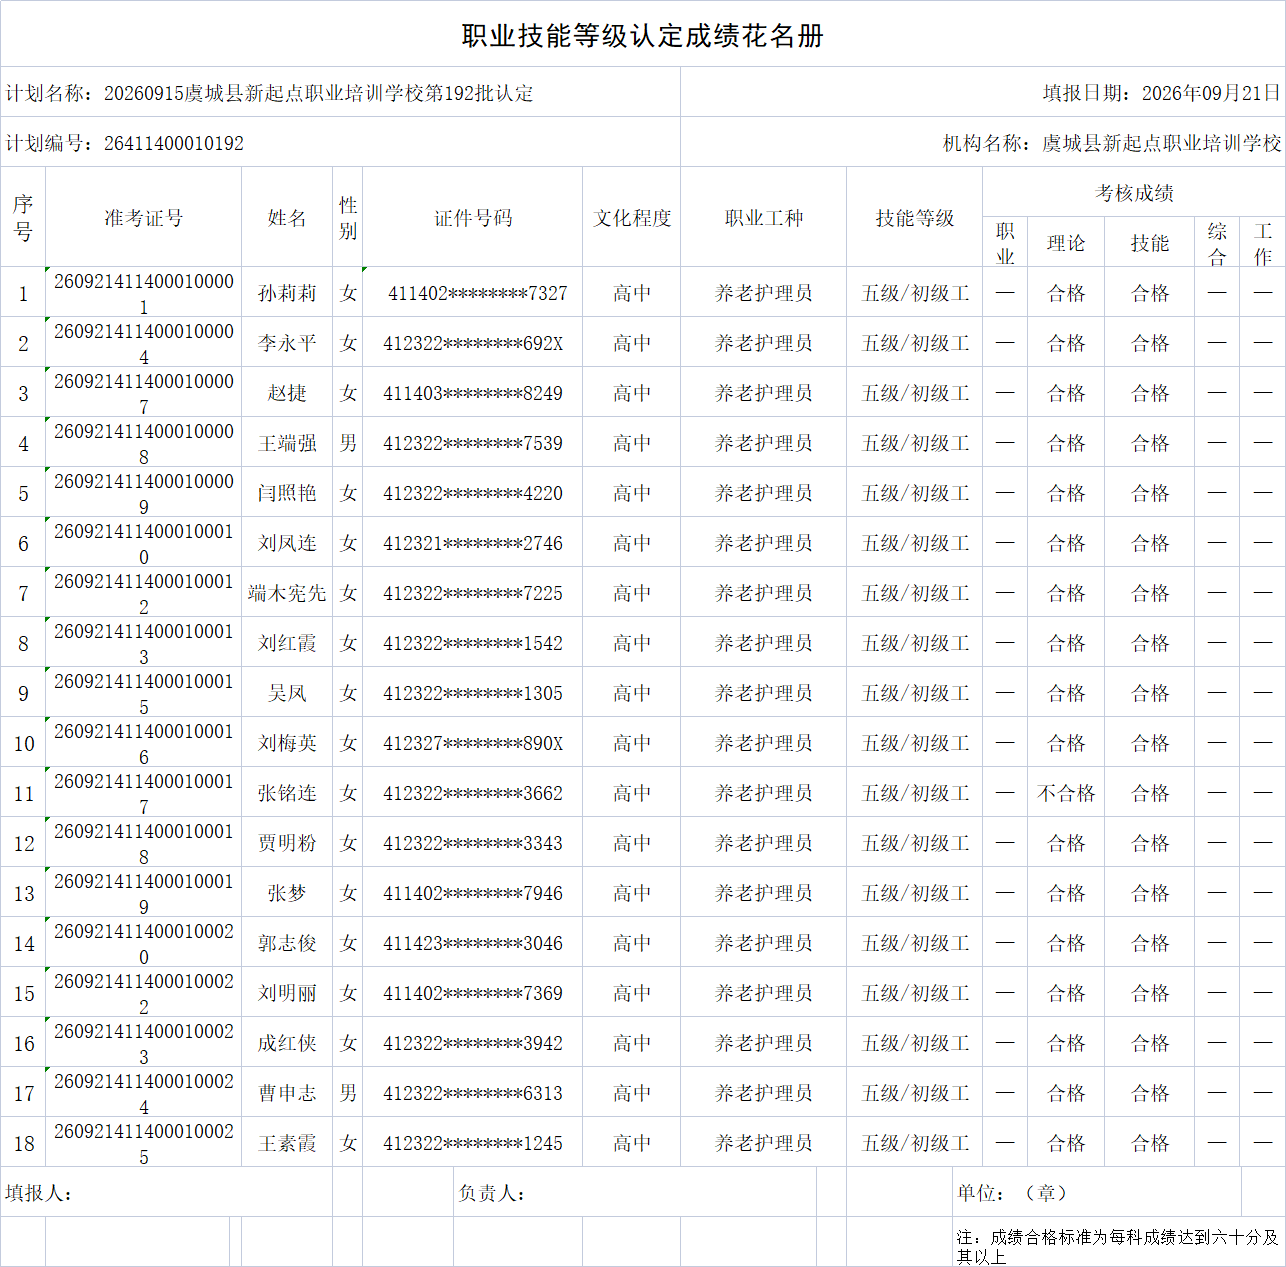The width and height of the screenshot is (1286, 1267).
Task: Click the ID cell 412322********1305
Action: pyautogui.click(x=473, y=693)
